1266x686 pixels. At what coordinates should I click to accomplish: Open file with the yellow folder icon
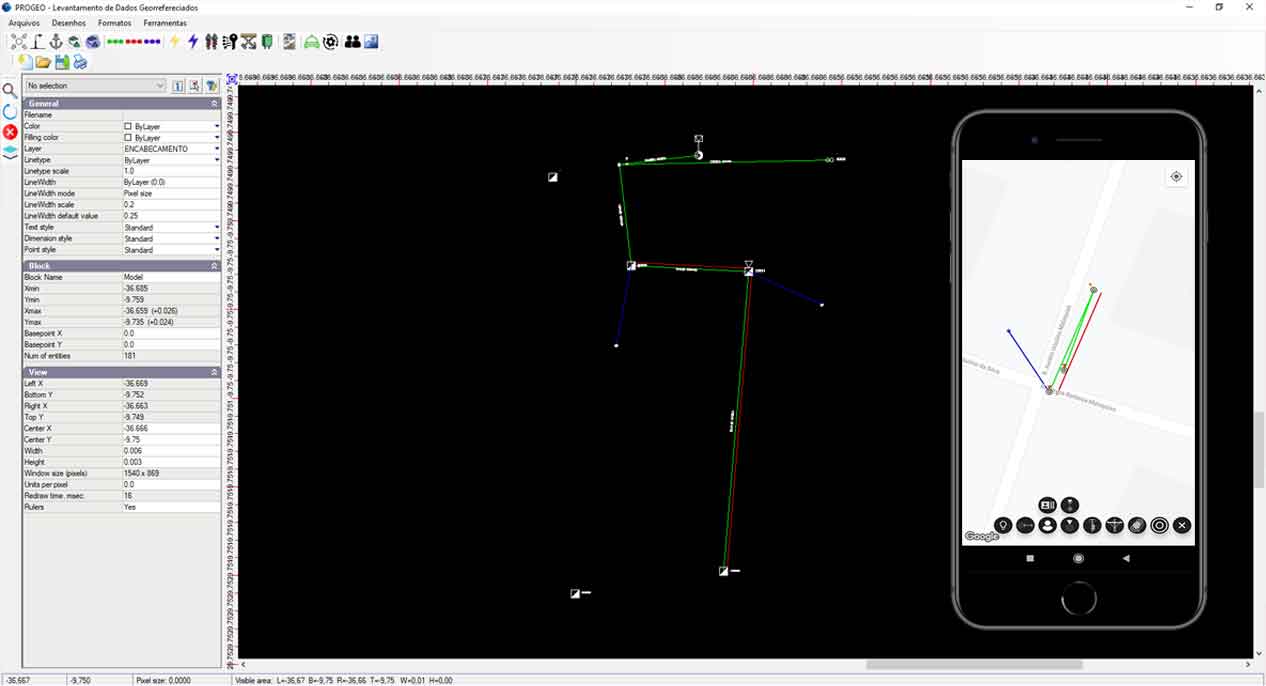[x=43, y=62]
